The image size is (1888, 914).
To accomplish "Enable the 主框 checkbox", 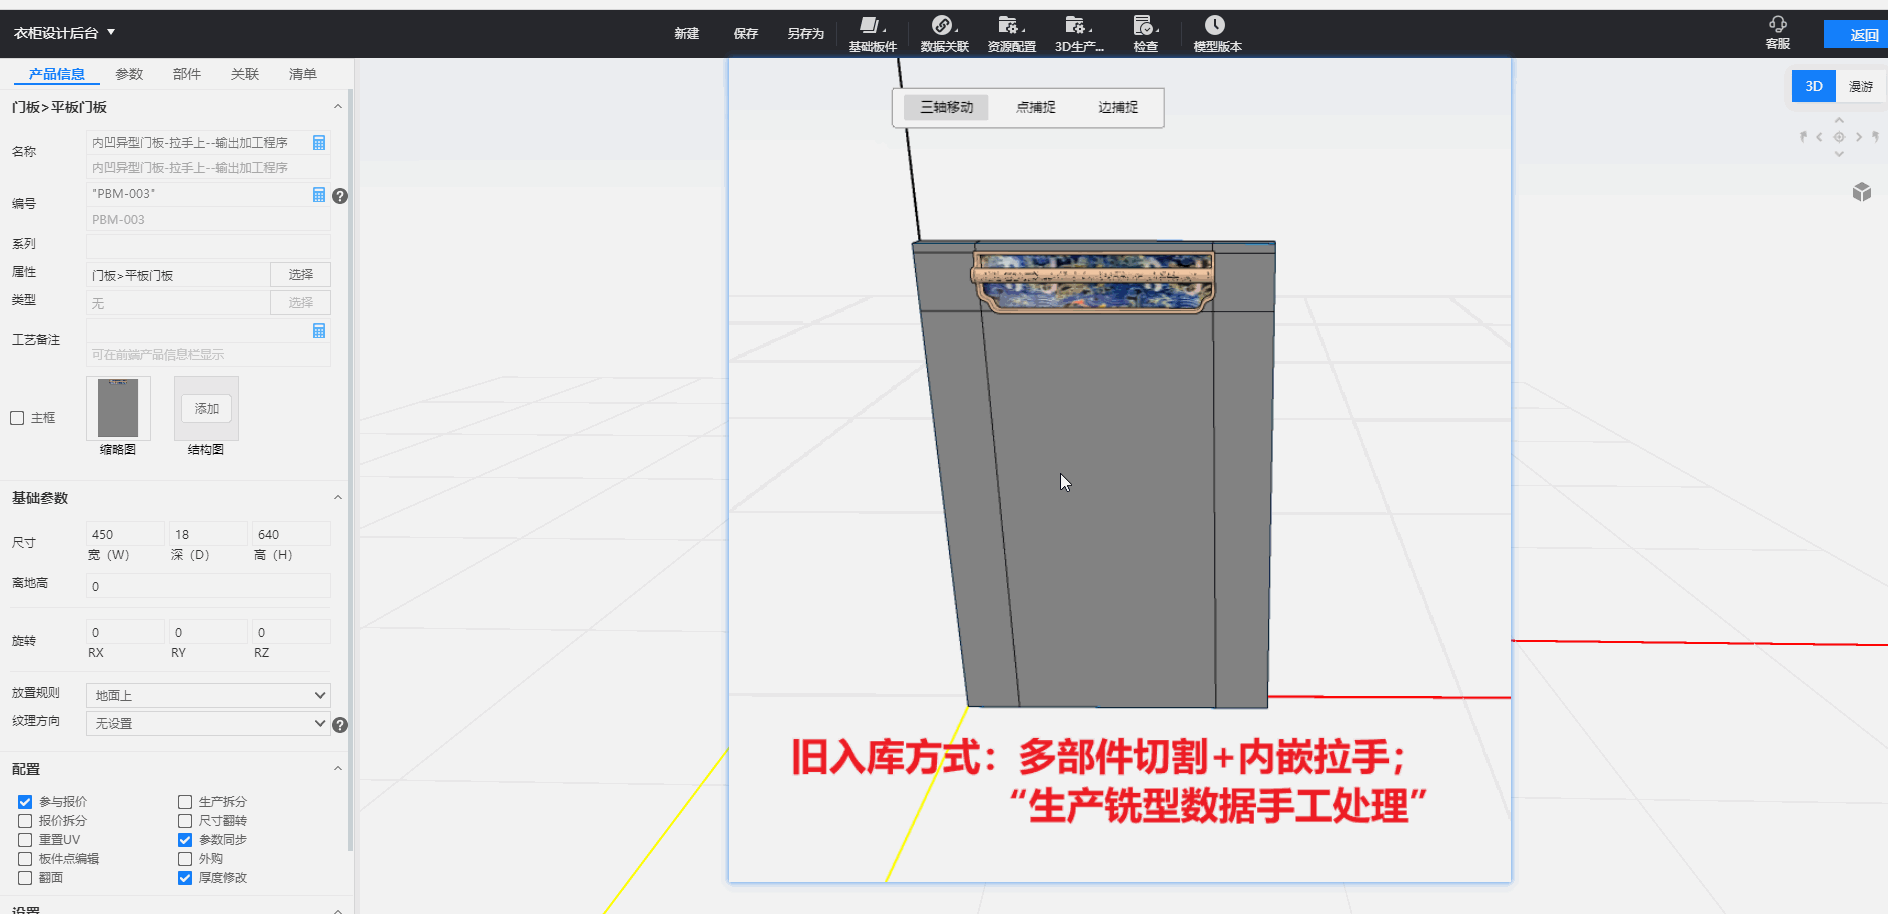I will [x=17, y=418].
